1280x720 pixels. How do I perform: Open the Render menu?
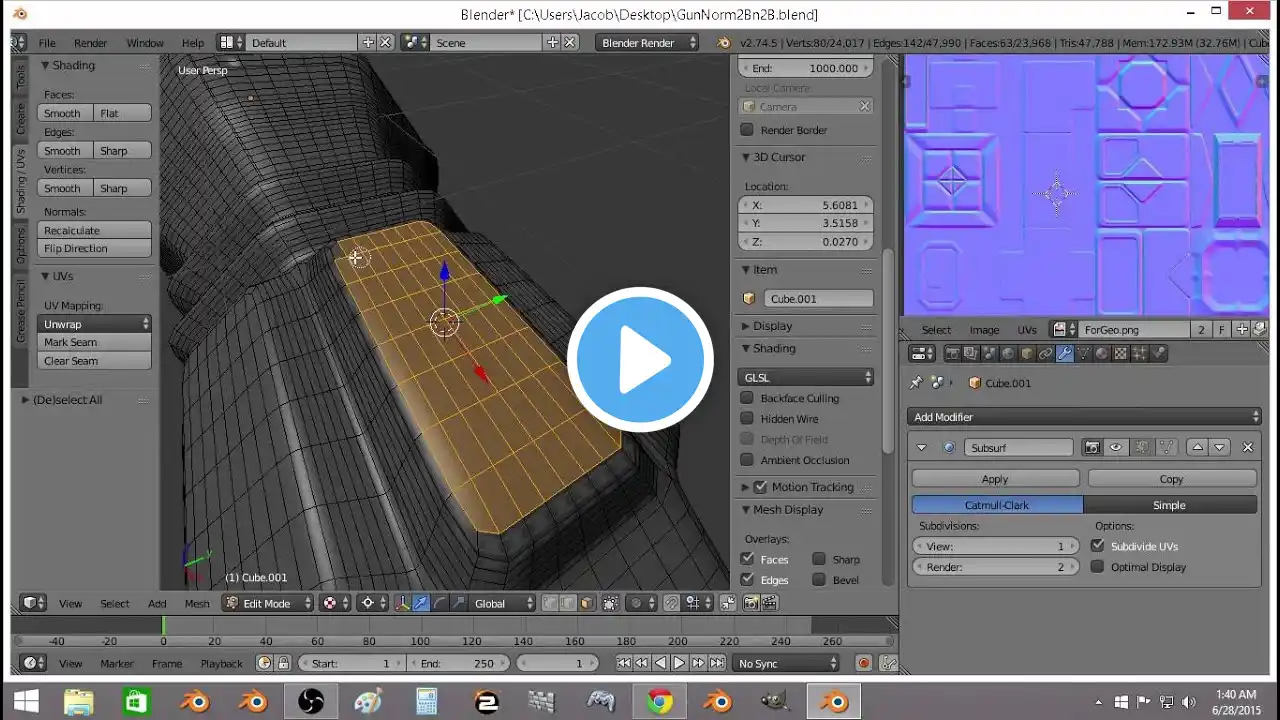(x=90, y=43)
